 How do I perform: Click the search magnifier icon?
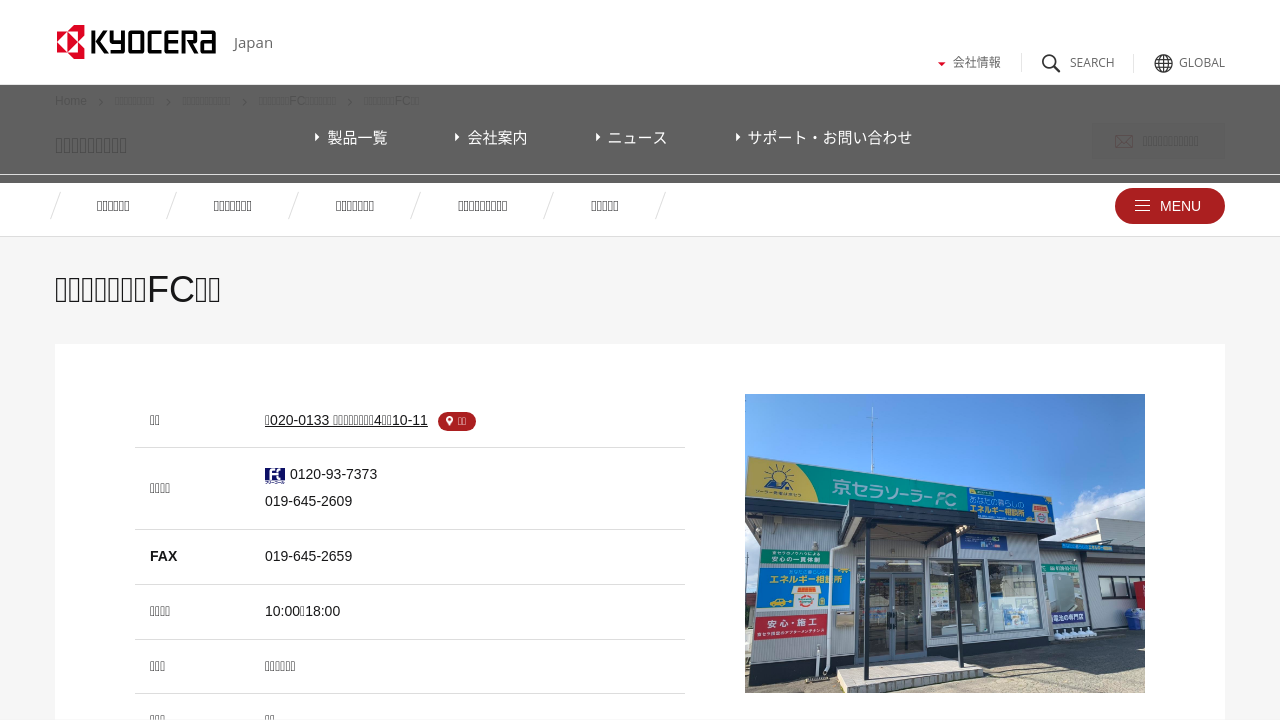point(1051,63)
